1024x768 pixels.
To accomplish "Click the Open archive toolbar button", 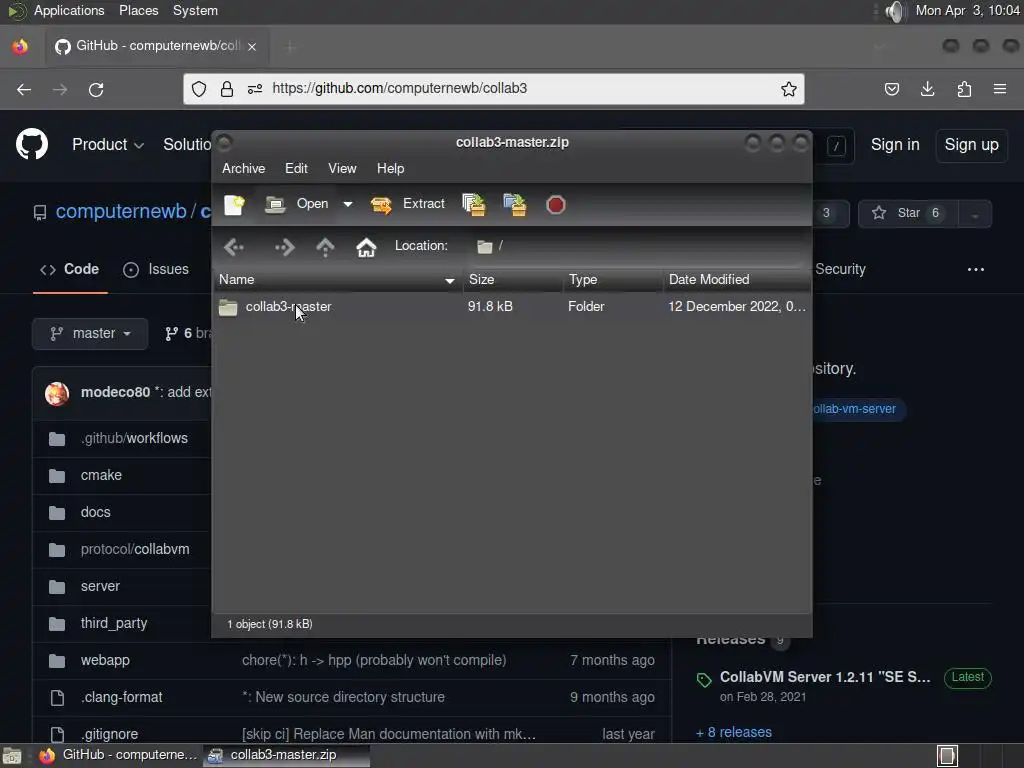I will pyautogui.click(x=297, y=204).
